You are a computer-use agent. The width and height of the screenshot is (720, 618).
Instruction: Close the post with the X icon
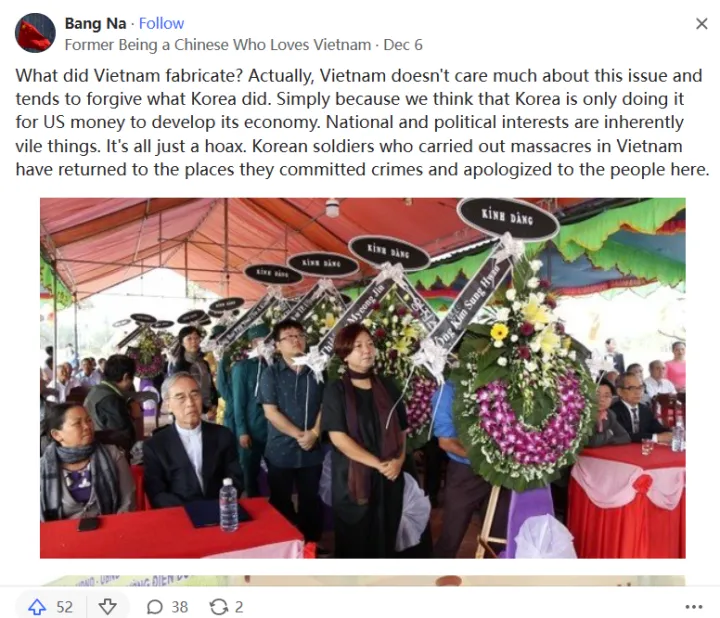pyautogui.click(x=702, y=24)
